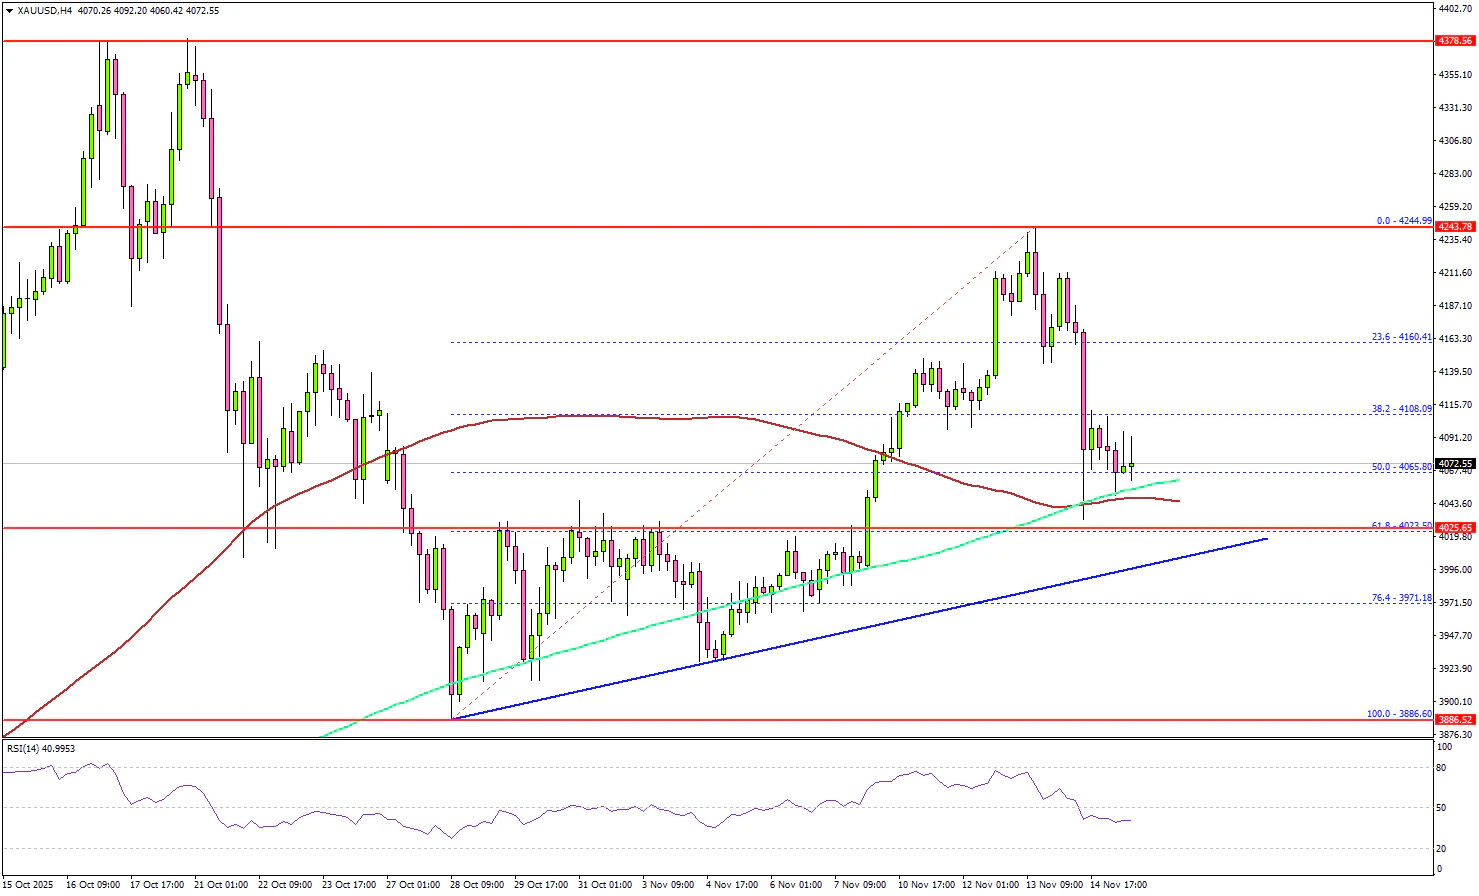Viewport: 1479px width, 896px height.
Task: Click the RSI scale value 50
Action: (x=1441, y=807)
